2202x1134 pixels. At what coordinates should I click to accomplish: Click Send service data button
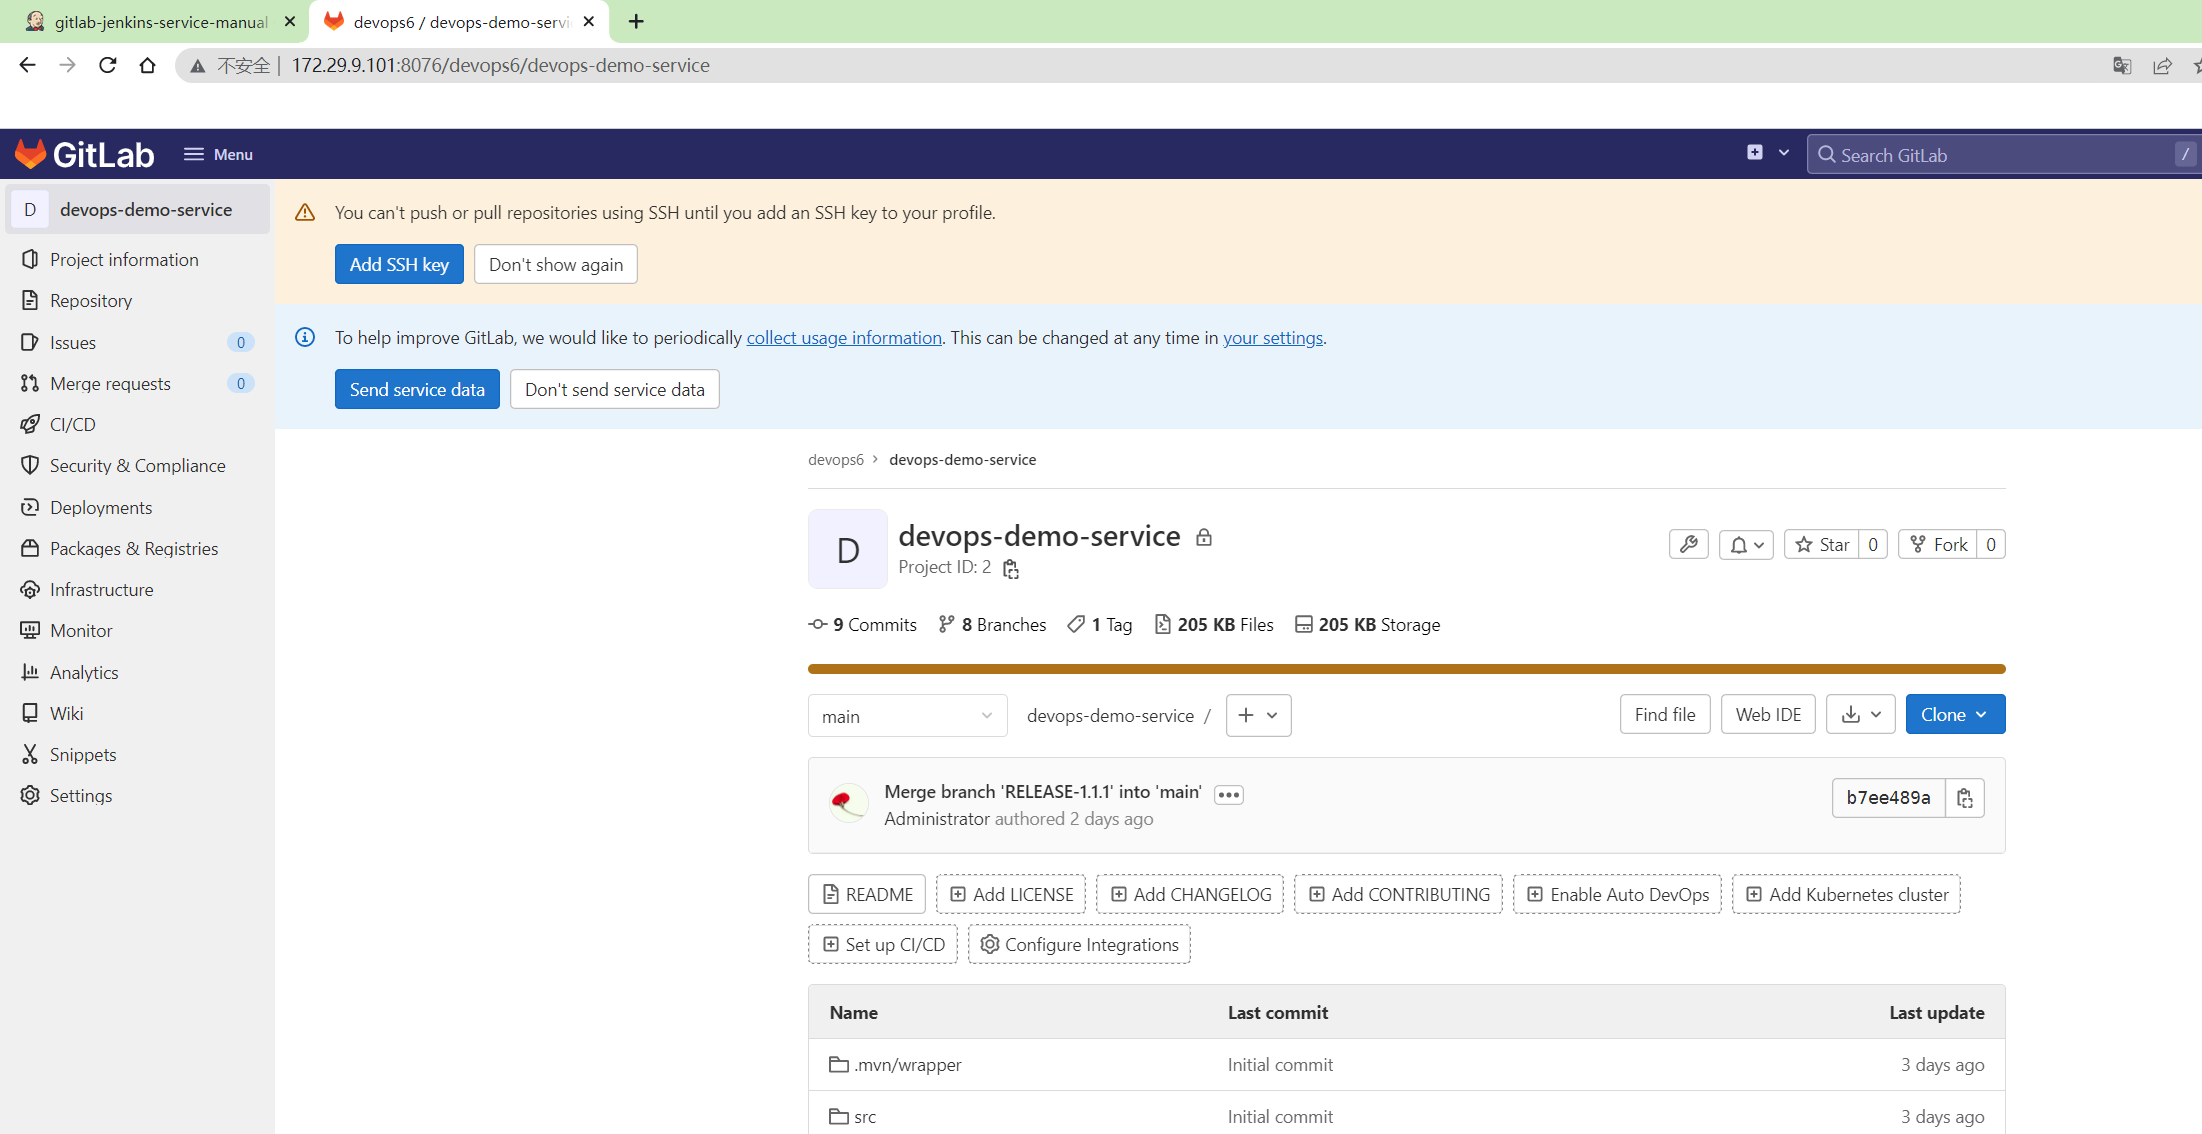417,389
